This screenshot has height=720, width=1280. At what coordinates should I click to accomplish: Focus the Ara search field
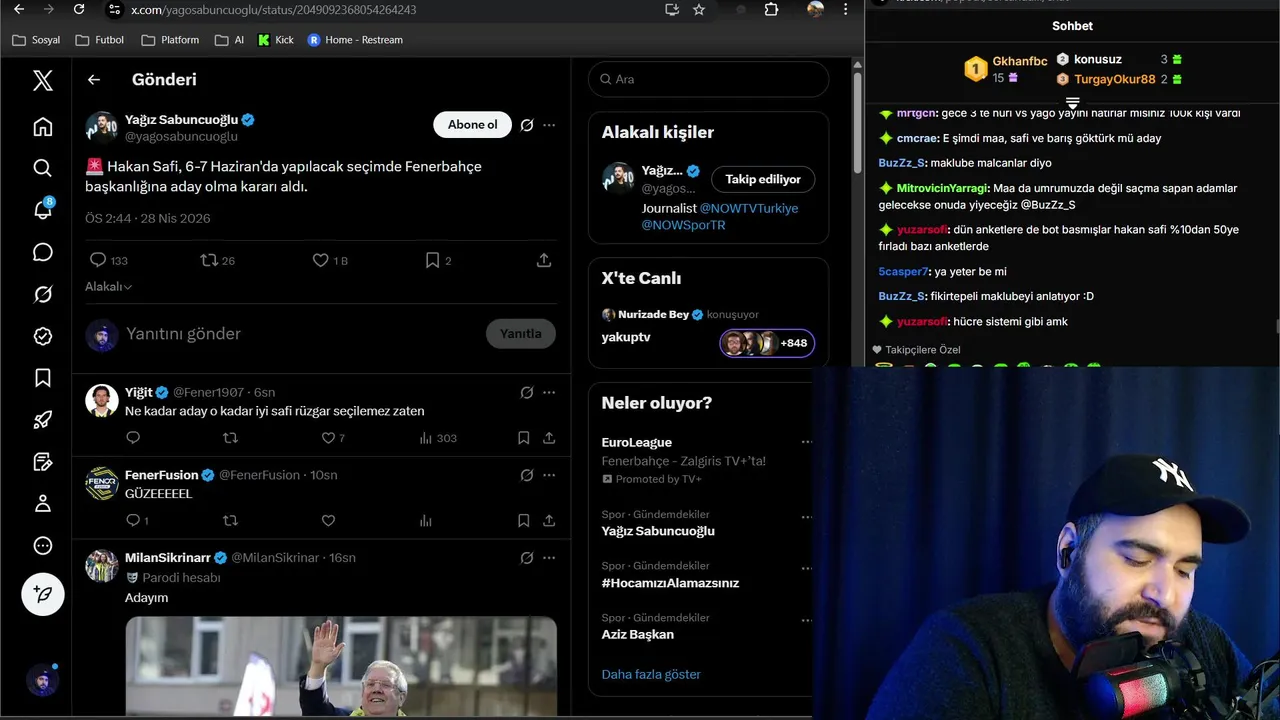click(x=709, y=79)
